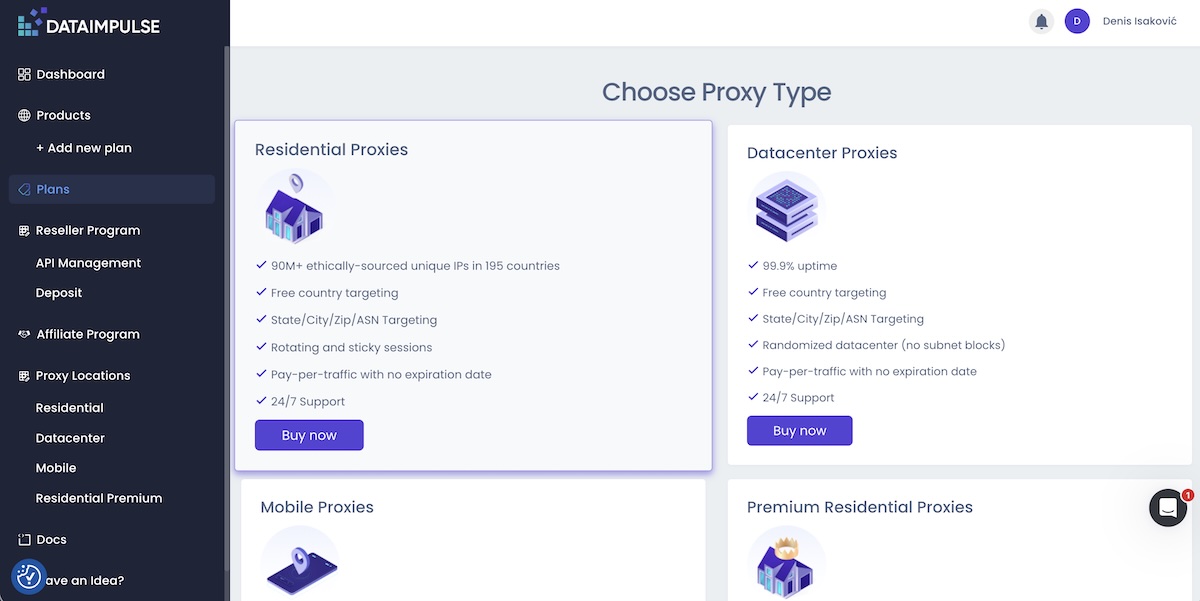The height and width of the screenshot is (601, 1200).
Task: Open Affiliate Program menu item
Action: (x=88, y=335)
